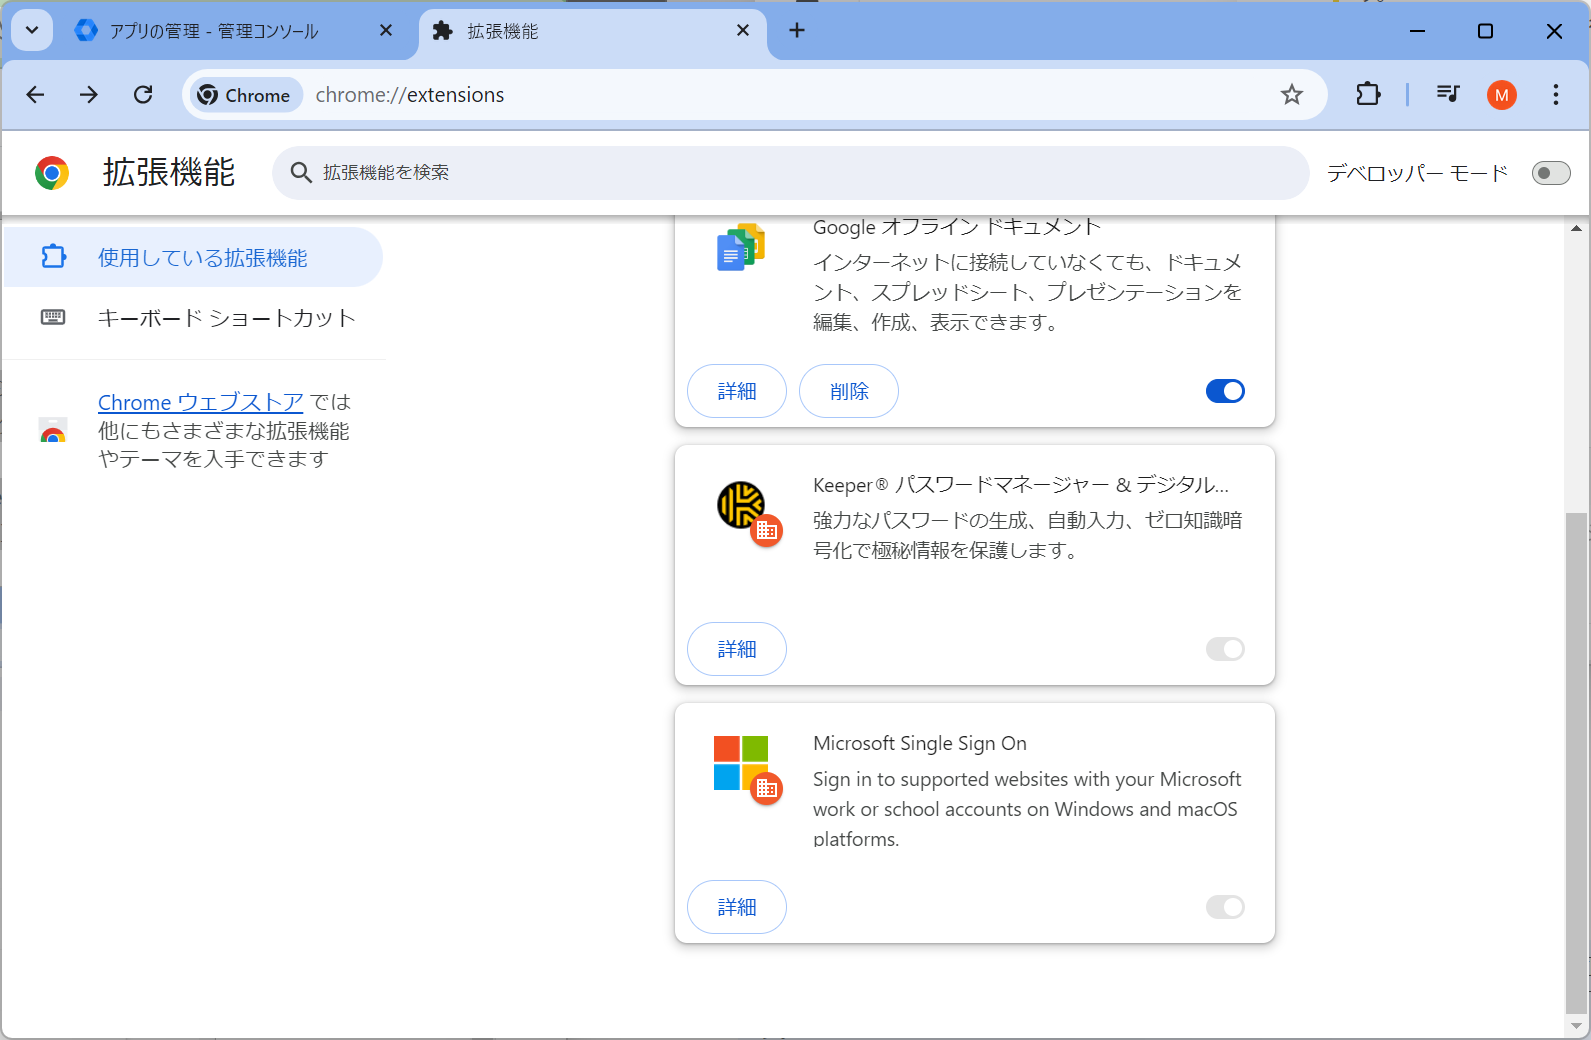Maximize the Chrome window

[1486, 31]
